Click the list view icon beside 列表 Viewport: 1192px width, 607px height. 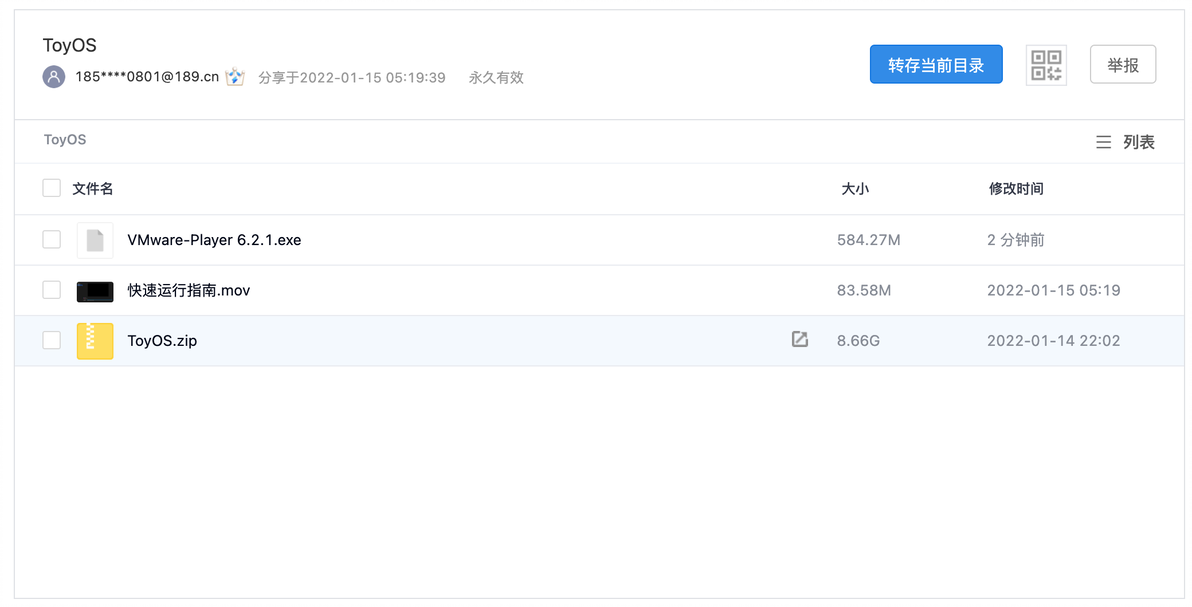coord(1104,143)
